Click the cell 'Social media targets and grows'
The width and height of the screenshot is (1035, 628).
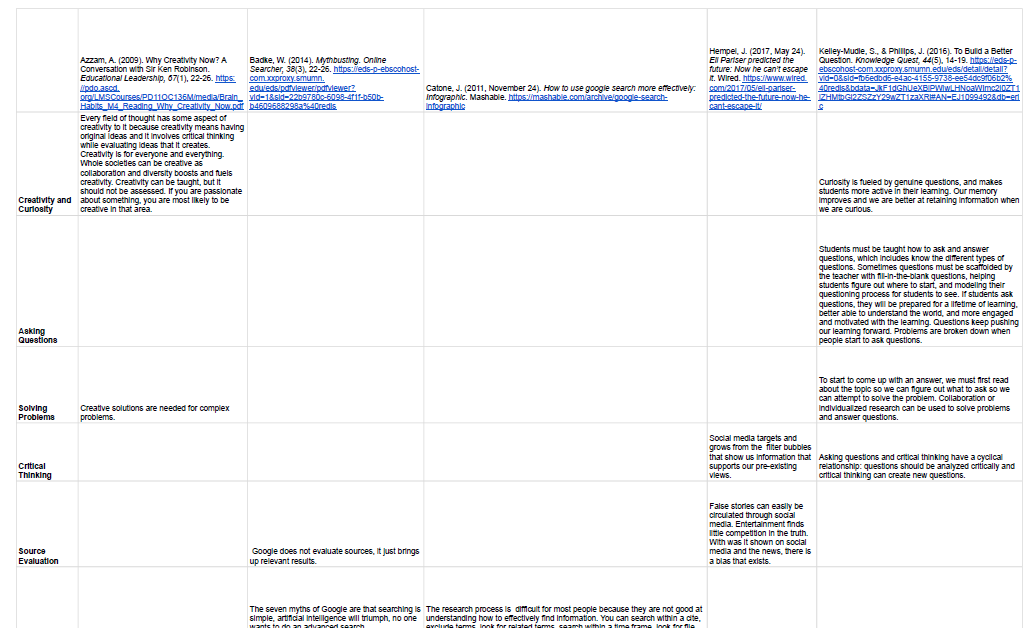pos(761,452)
